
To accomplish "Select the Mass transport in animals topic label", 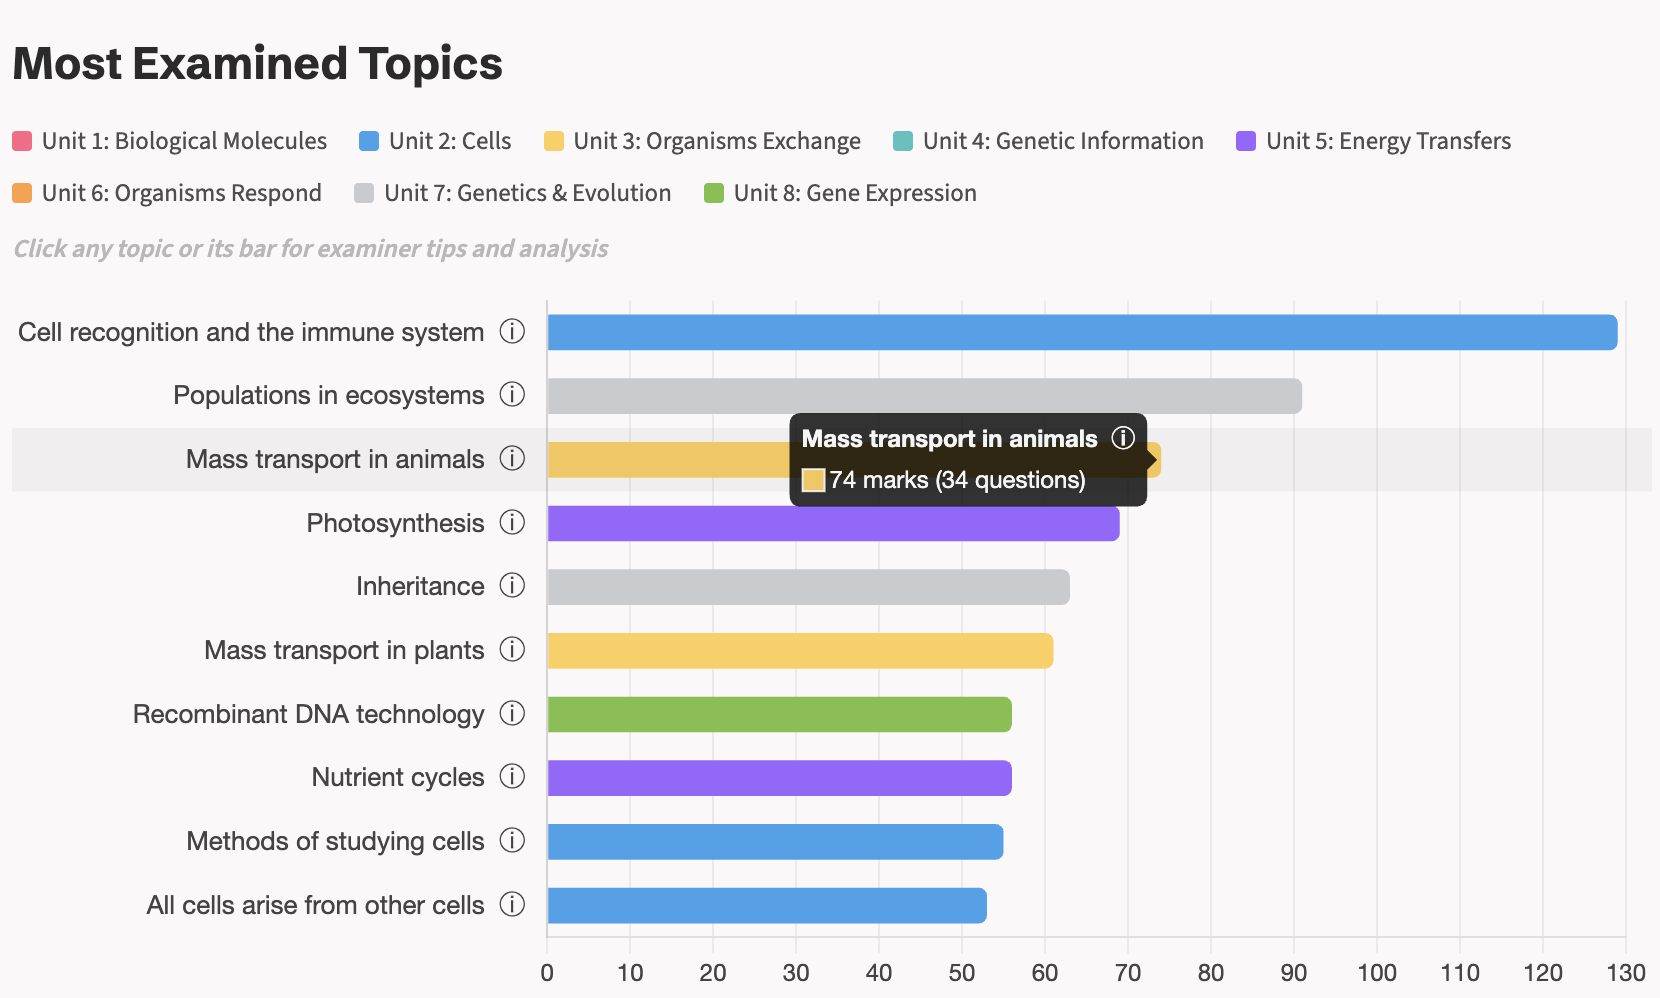I will [334, 459].
